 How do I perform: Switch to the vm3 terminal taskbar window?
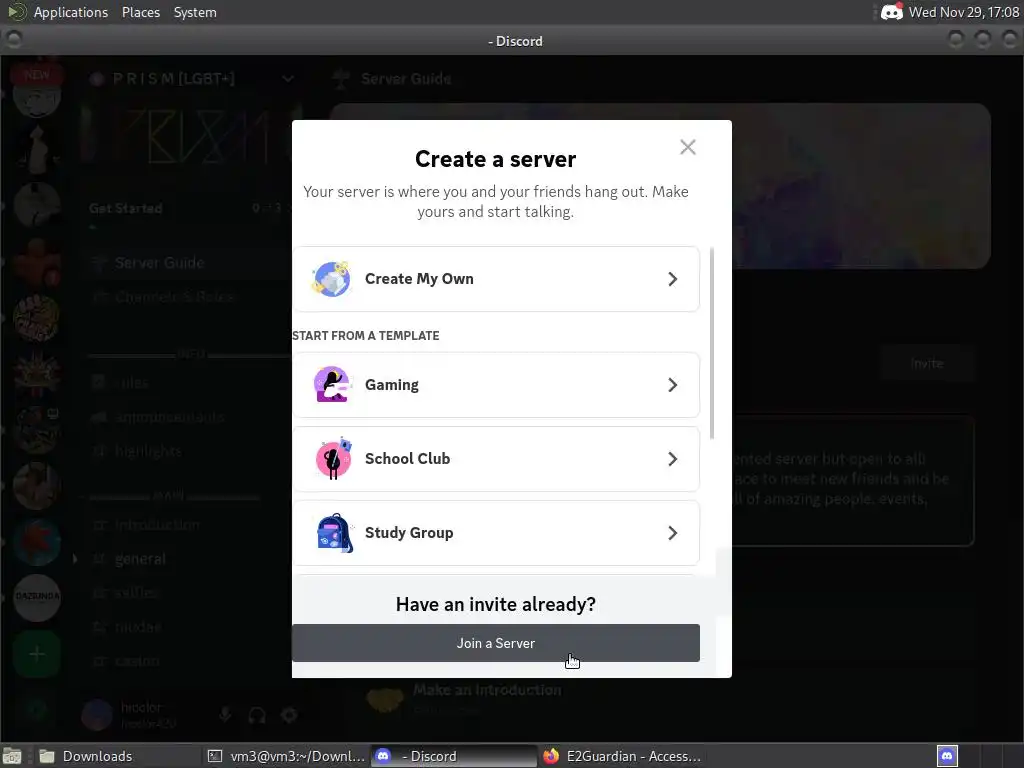click(286, 756)
